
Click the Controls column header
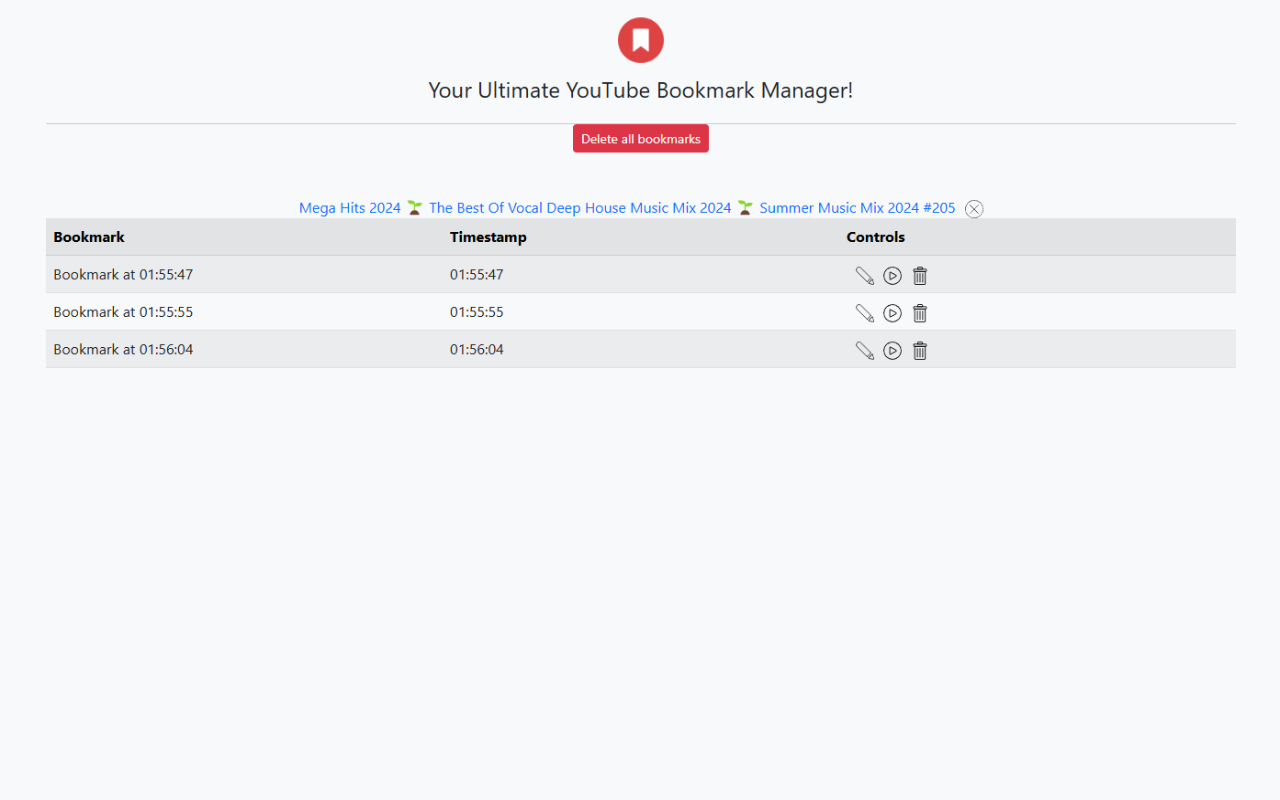click(x=1037, y=237)
